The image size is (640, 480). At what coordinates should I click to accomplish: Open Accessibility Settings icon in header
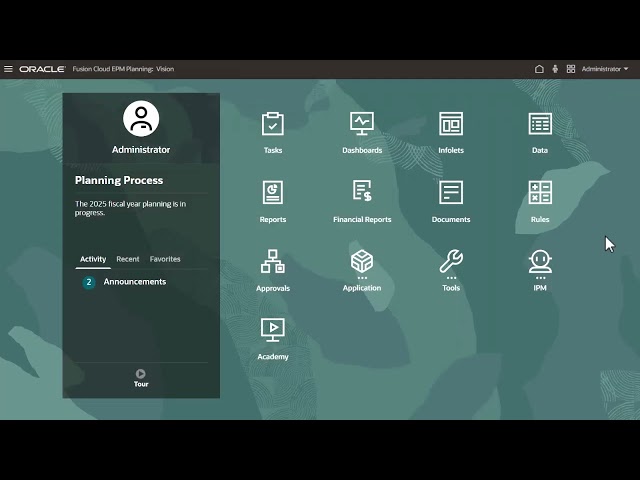(555, 69)
